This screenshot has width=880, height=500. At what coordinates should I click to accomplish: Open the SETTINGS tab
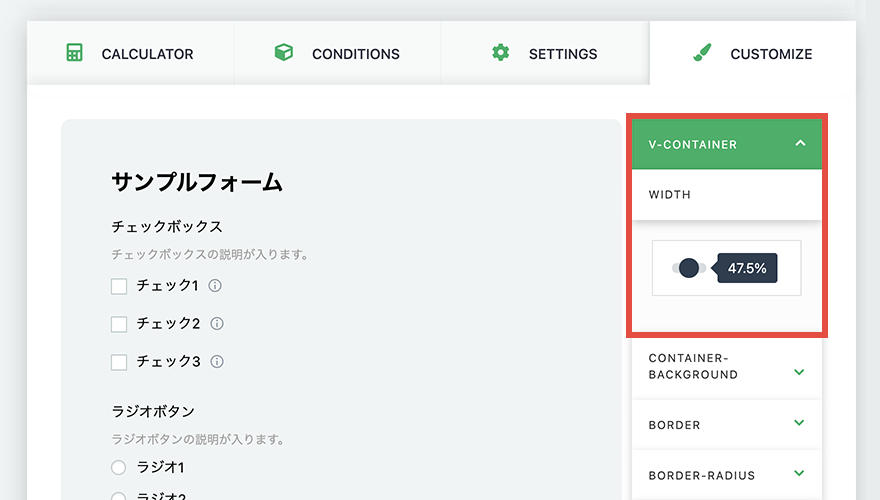coord(545,53)
